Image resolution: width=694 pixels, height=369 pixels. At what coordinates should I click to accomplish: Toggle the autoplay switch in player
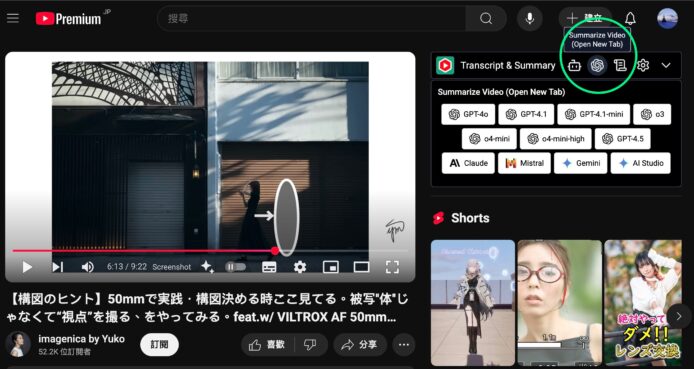(235, 267)
